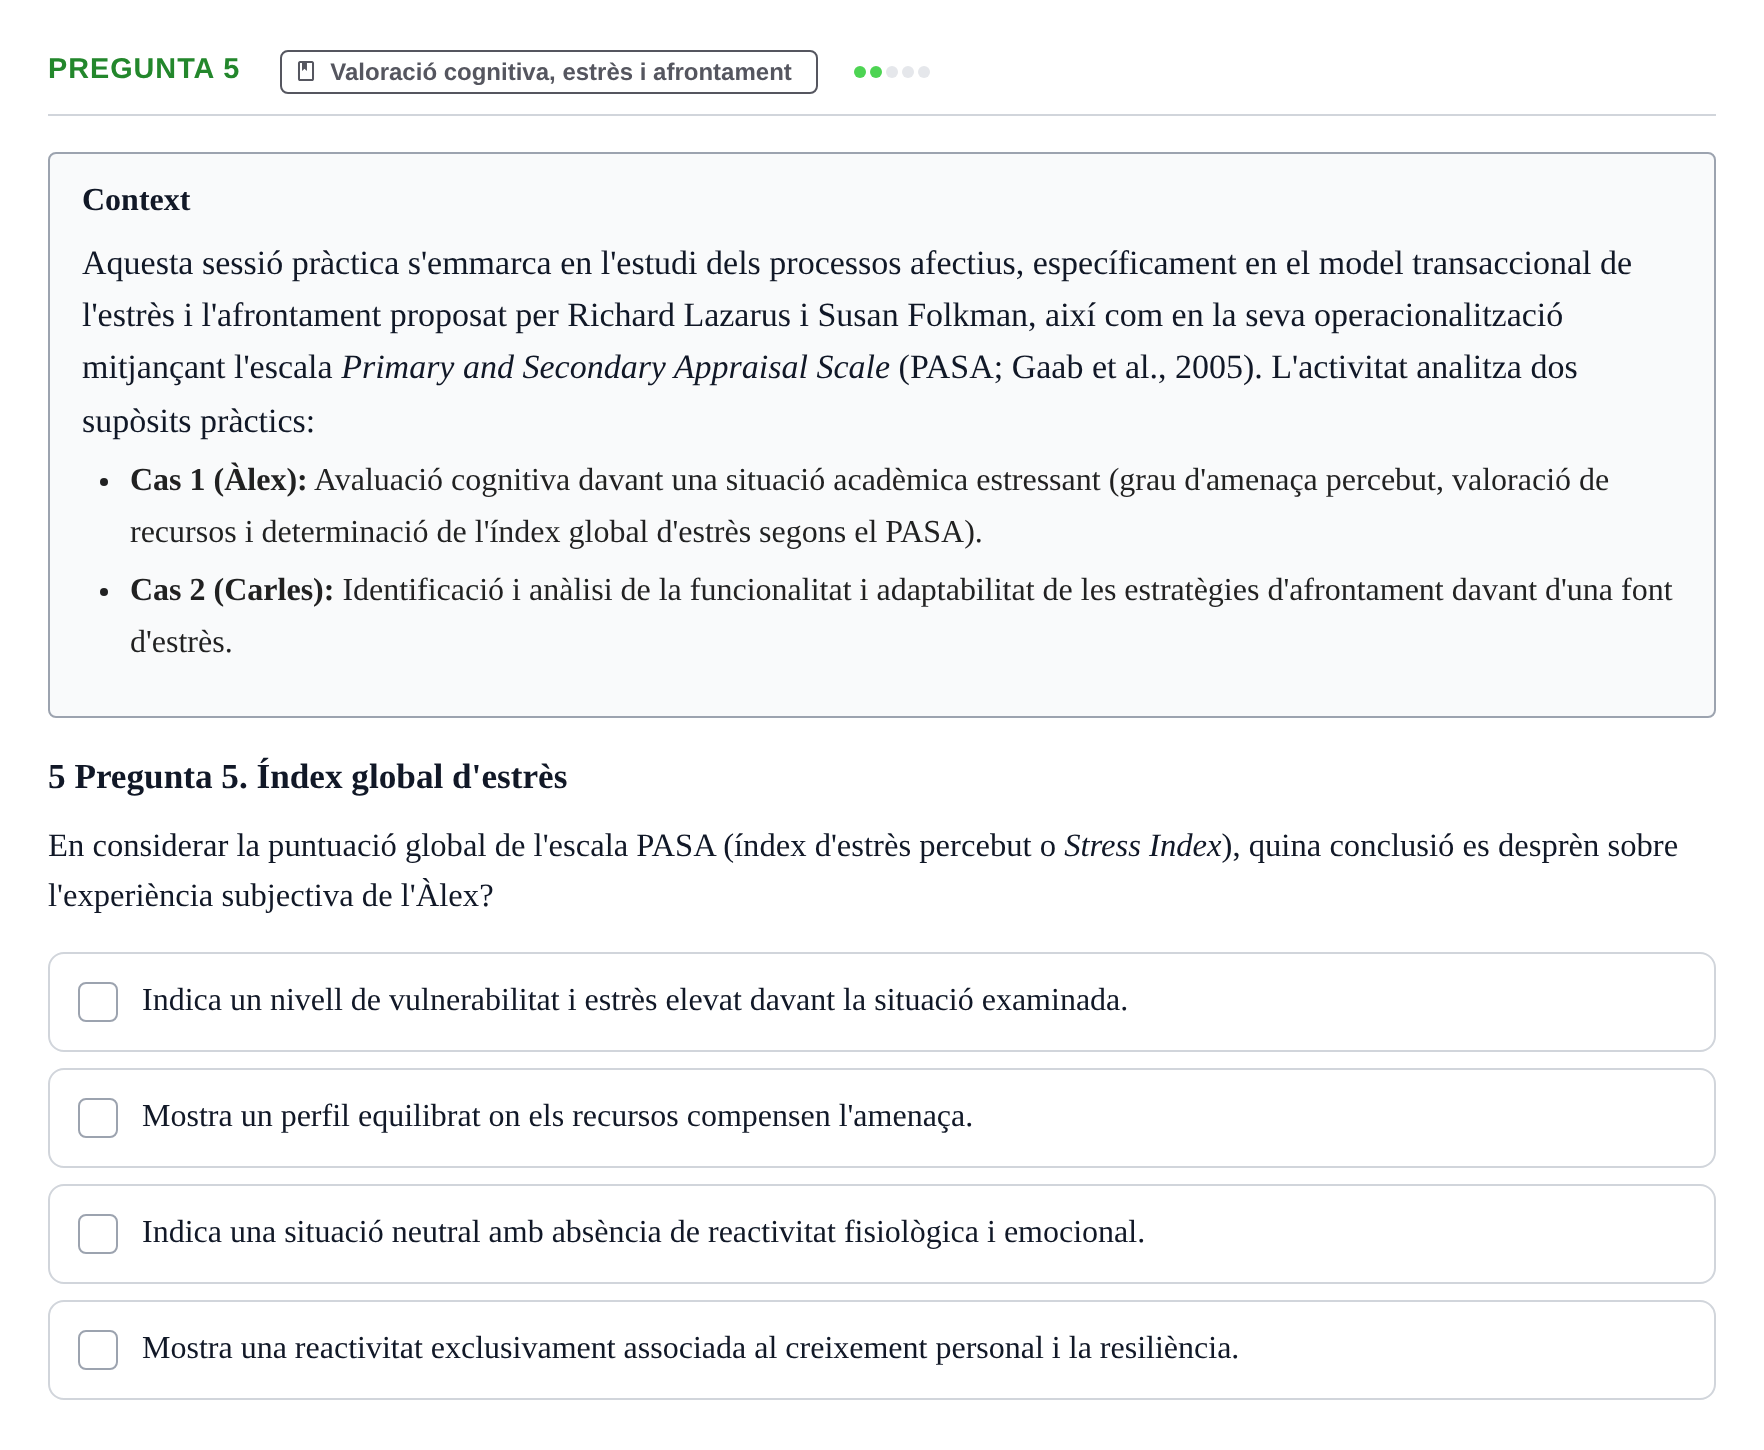
Task: Click the "Cas 2 (Carles):" bold label
Action: [231, 590]
